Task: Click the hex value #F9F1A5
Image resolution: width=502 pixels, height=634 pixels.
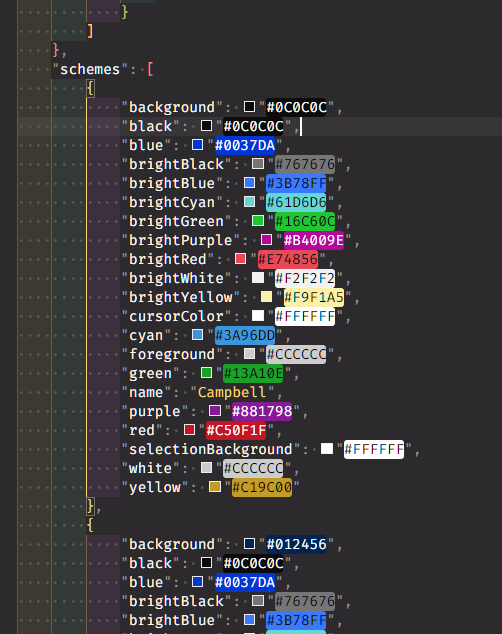Action: [x=314, y=297]
